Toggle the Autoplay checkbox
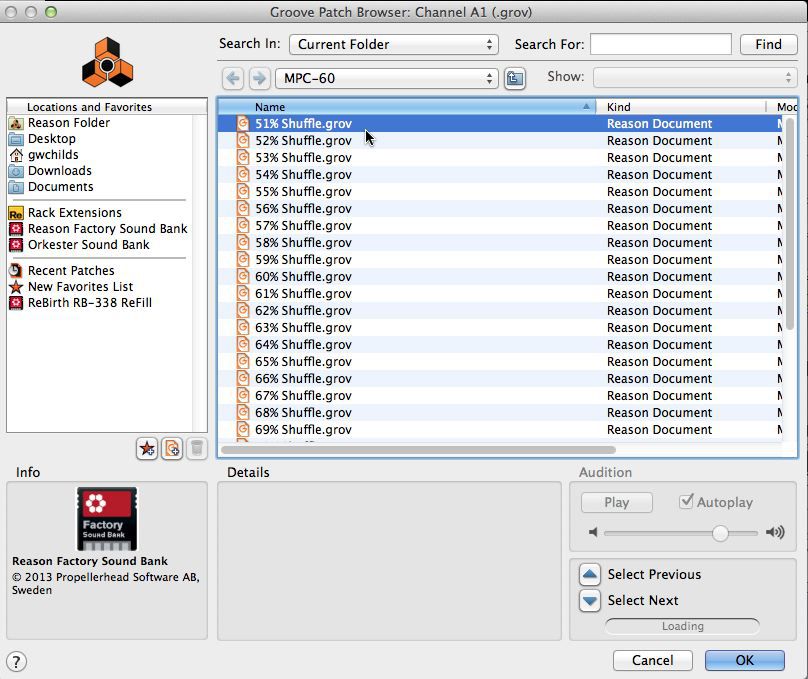808x679 pixels. 686,501
